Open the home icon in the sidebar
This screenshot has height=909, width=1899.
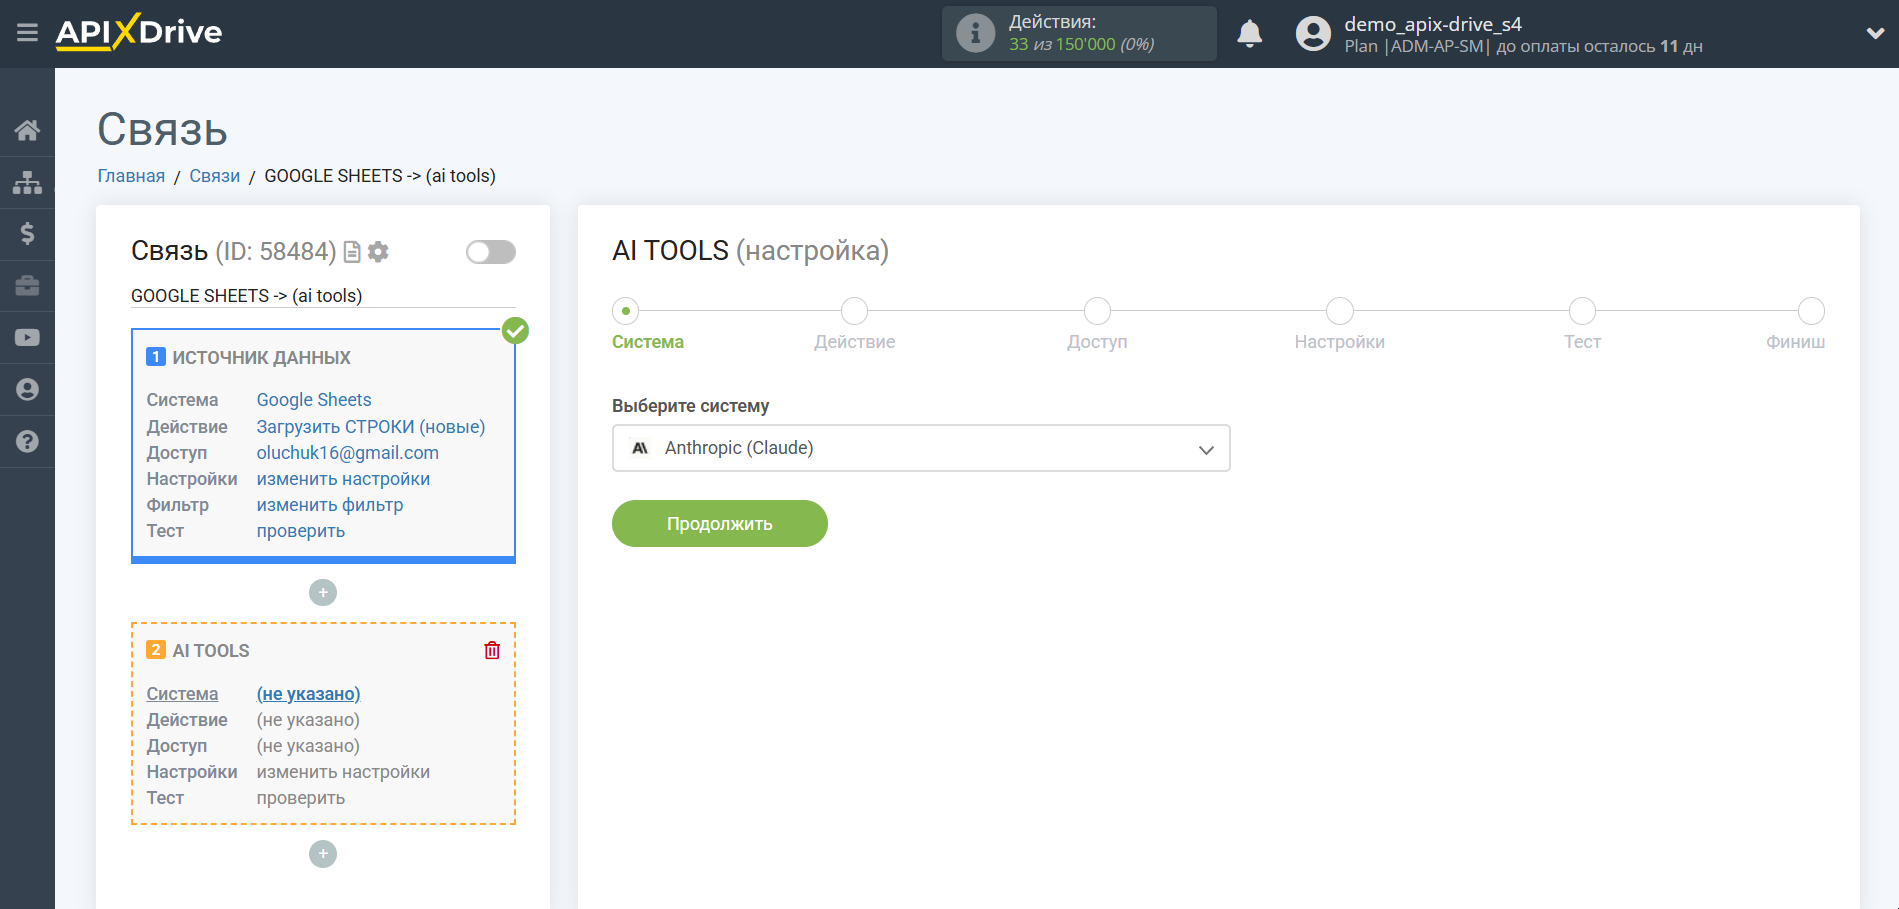point(27,130)
